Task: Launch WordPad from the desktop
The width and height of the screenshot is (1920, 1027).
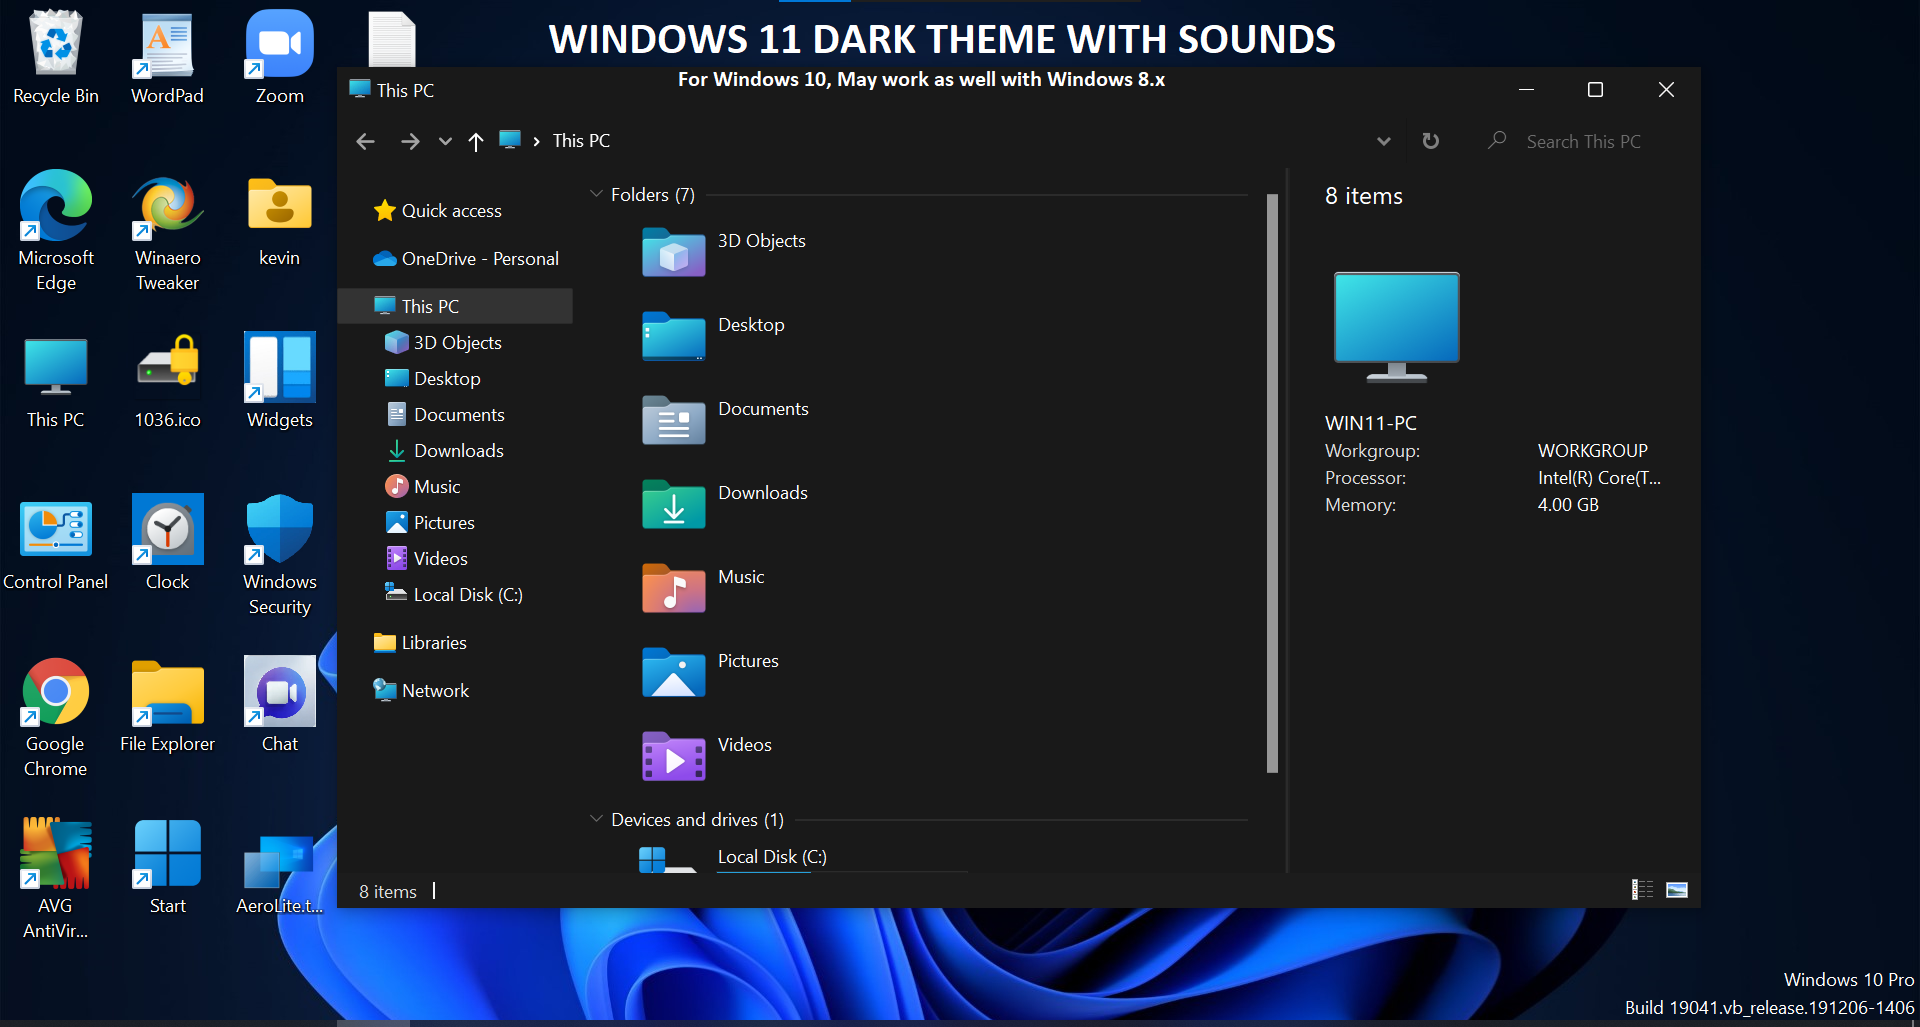Action: (167, 57)
